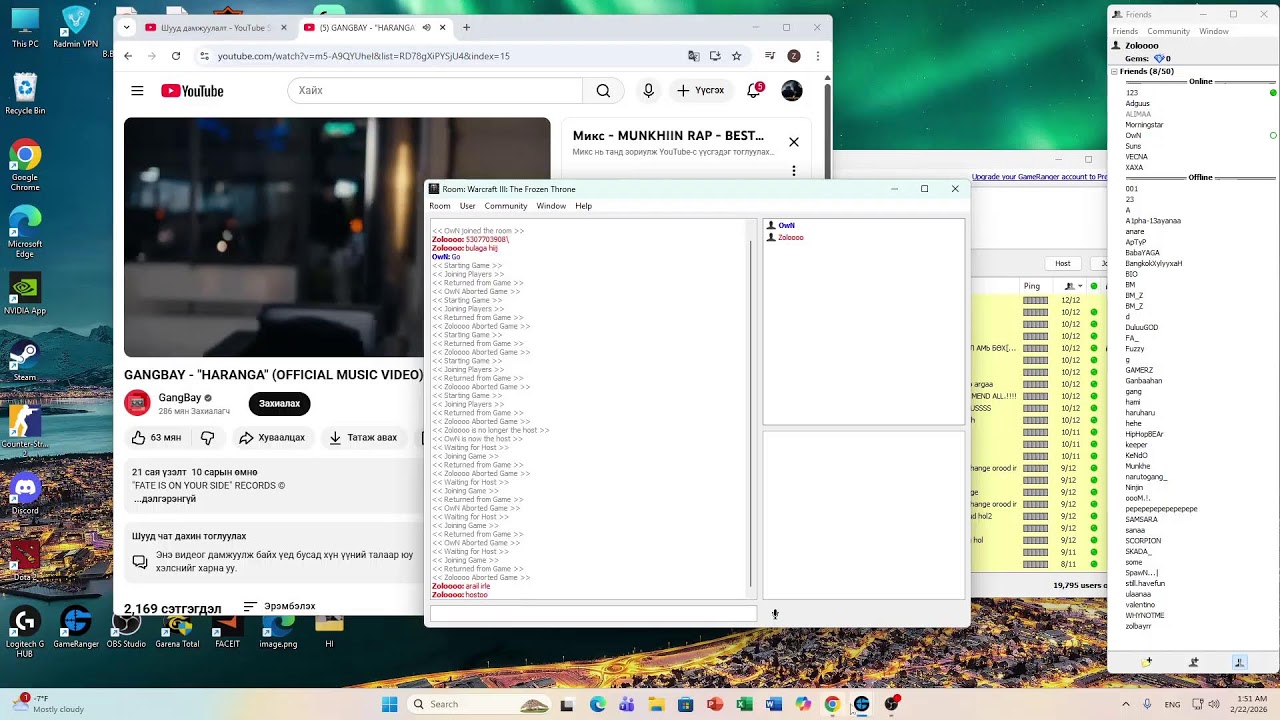Click the Add Friend icon in Friends window
1280x720 pixels.
click(x=1193, y=662)
